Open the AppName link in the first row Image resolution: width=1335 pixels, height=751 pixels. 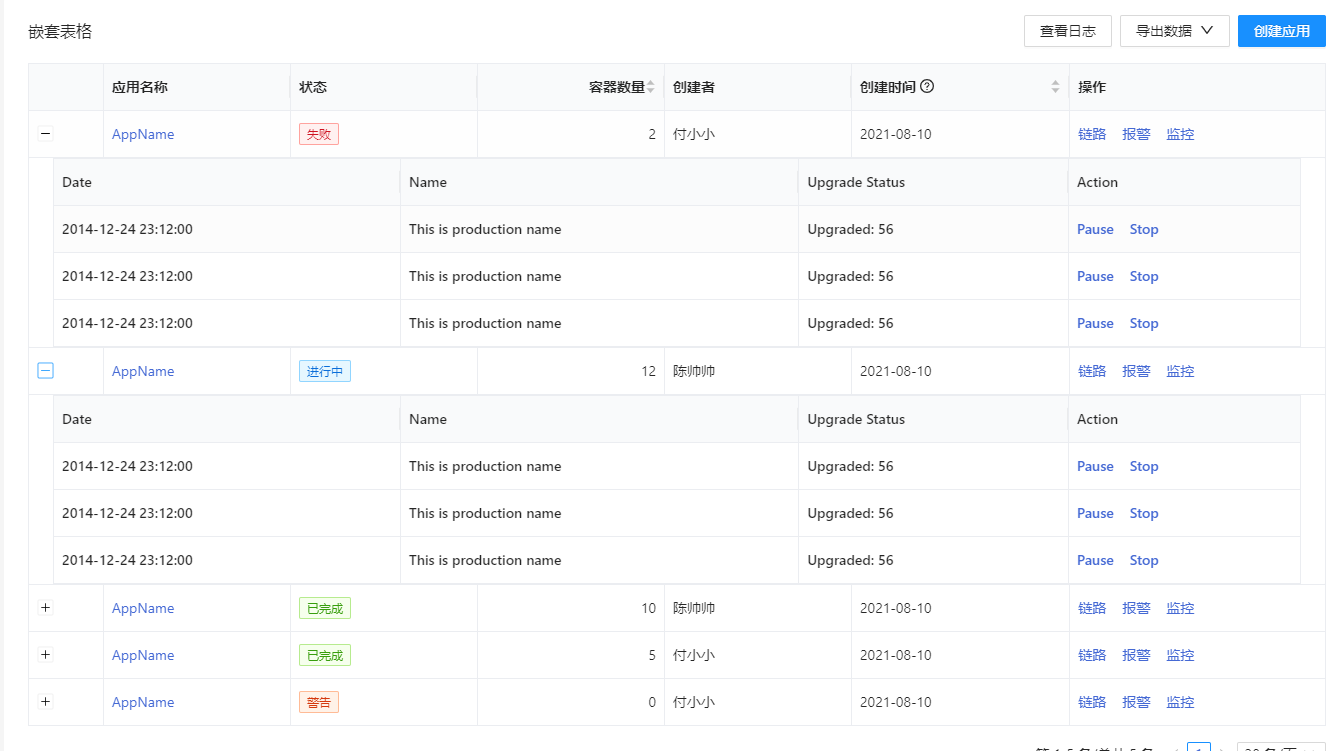[142, 133]
